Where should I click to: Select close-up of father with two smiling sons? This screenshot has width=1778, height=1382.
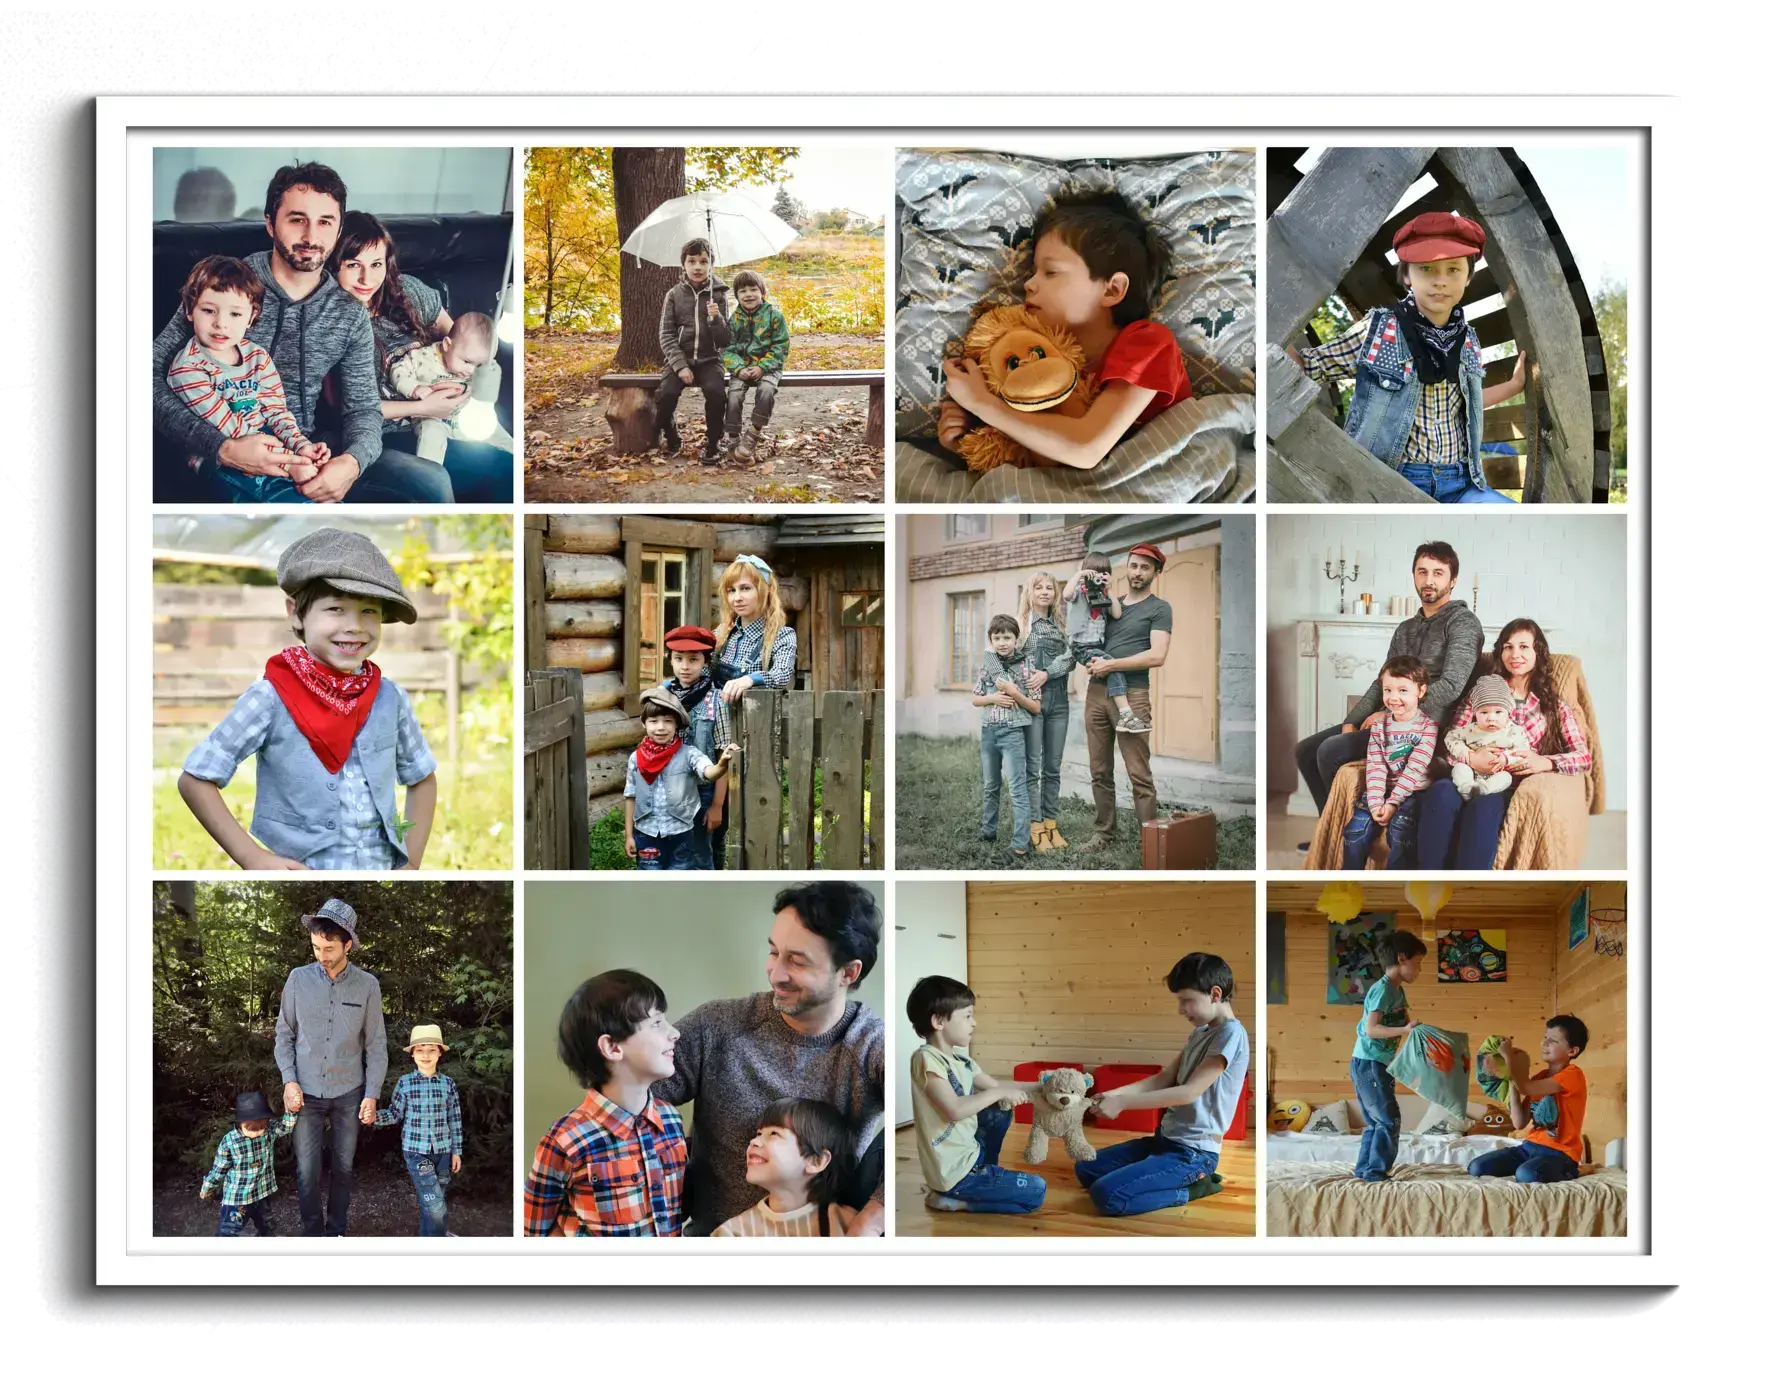click(703, 1058)
